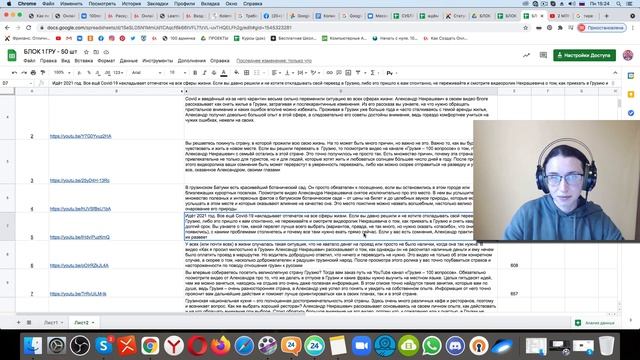Image resolution: width=640 pixels, height=360 pixels.
Task: Open the activity dashboard trend icon
Action: point(527,55)
